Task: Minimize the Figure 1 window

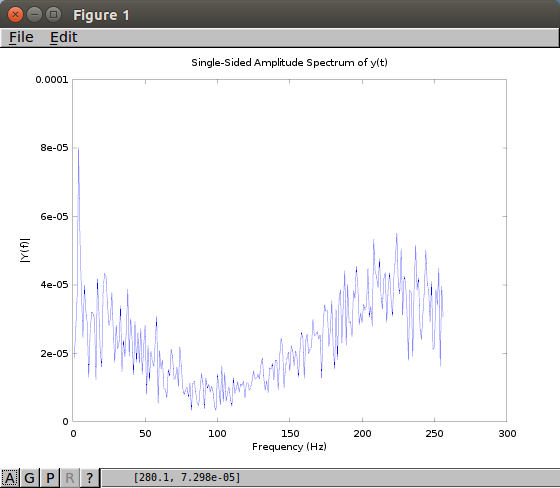Action: (34, 15)
